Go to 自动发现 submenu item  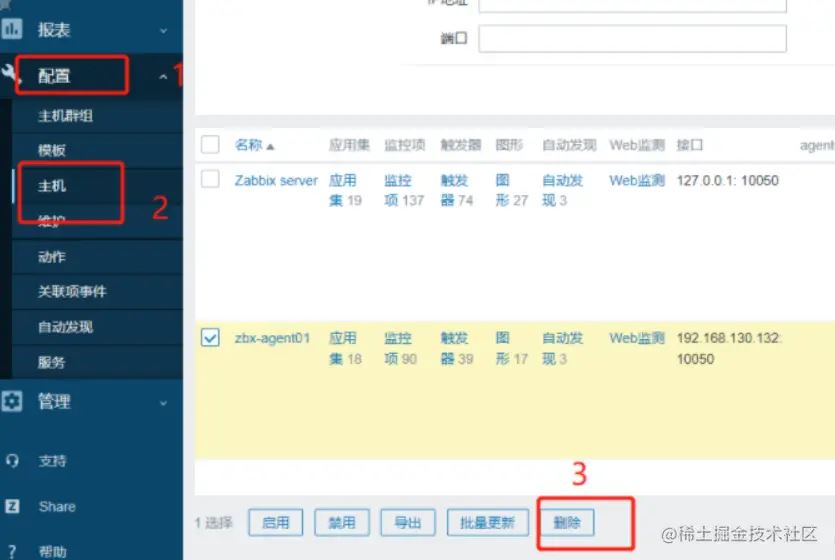click(66, 327)
